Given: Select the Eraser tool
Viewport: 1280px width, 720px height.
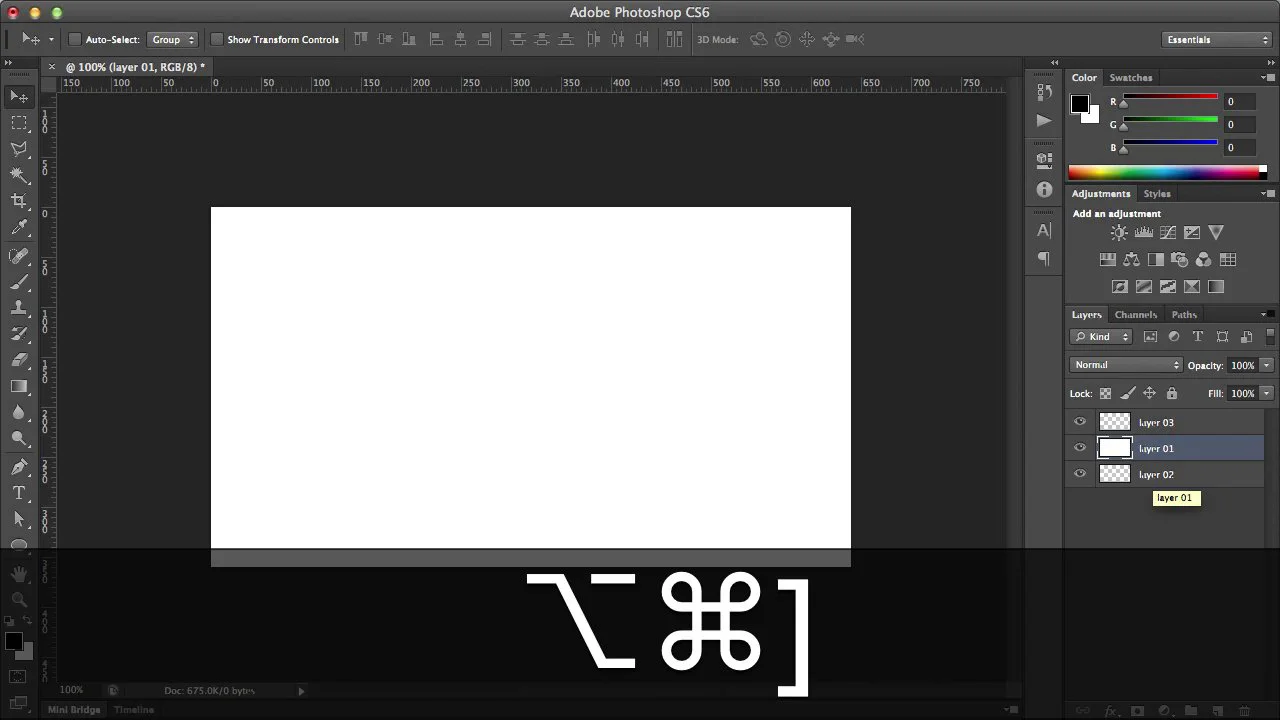Looking at the screenshot, I should tap(19, 360).
